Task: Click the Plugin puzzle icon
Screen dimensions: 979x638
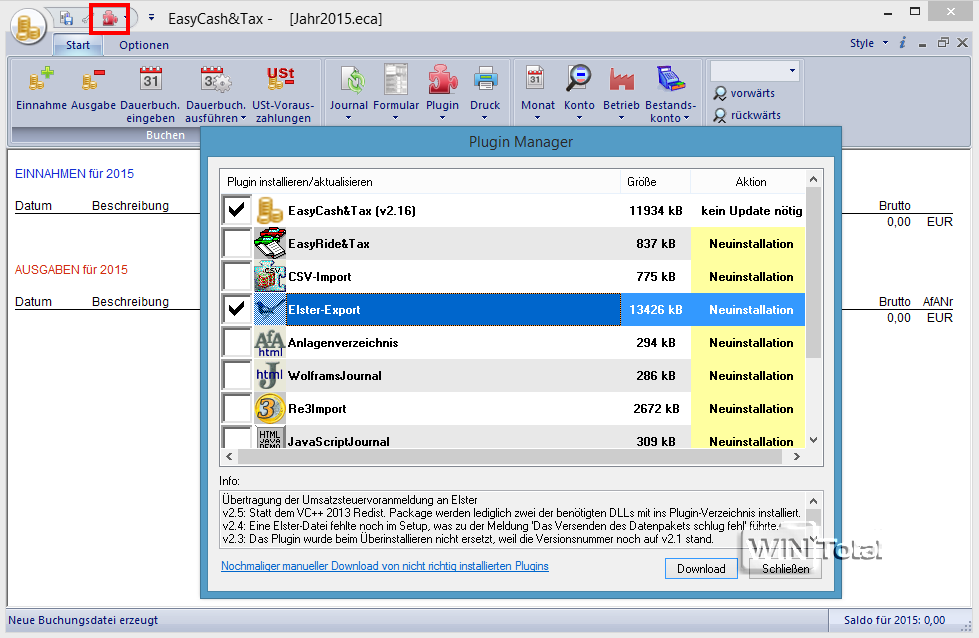Action: [x=442, y=80]
